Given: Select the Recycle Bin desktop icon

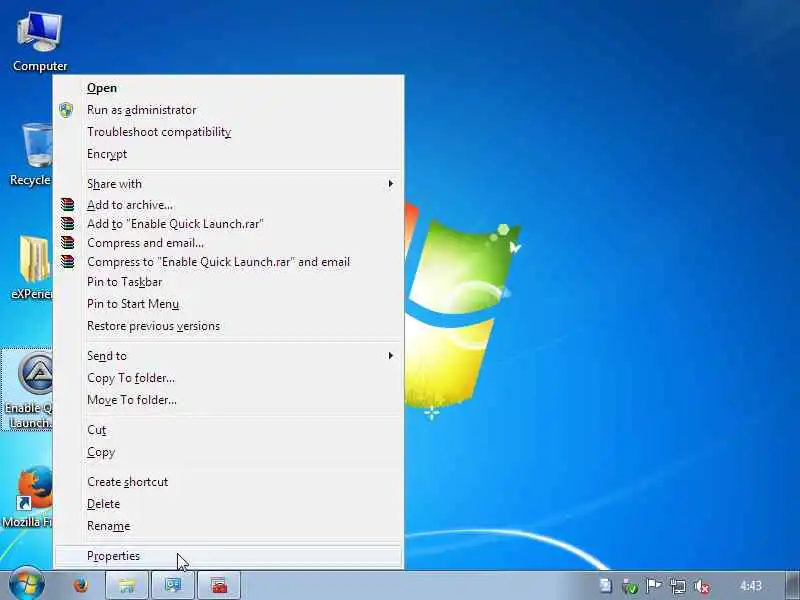Looking at the screenshot, I should pos(31,154).
